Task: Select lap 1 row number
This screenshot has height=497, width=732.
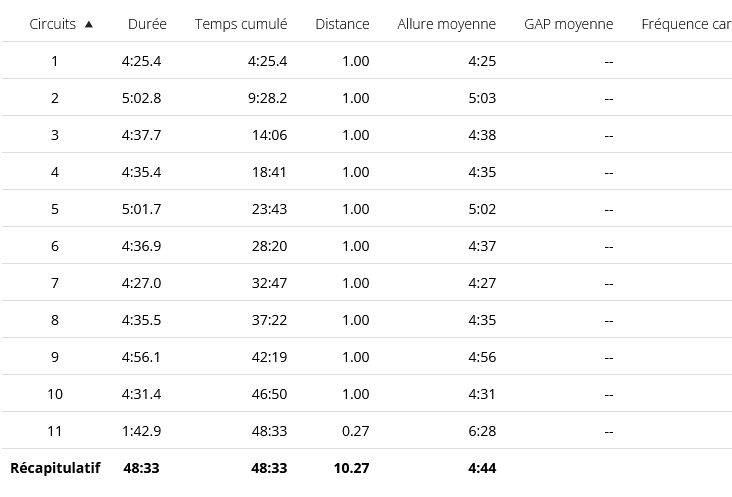Action: click(55, 61)
